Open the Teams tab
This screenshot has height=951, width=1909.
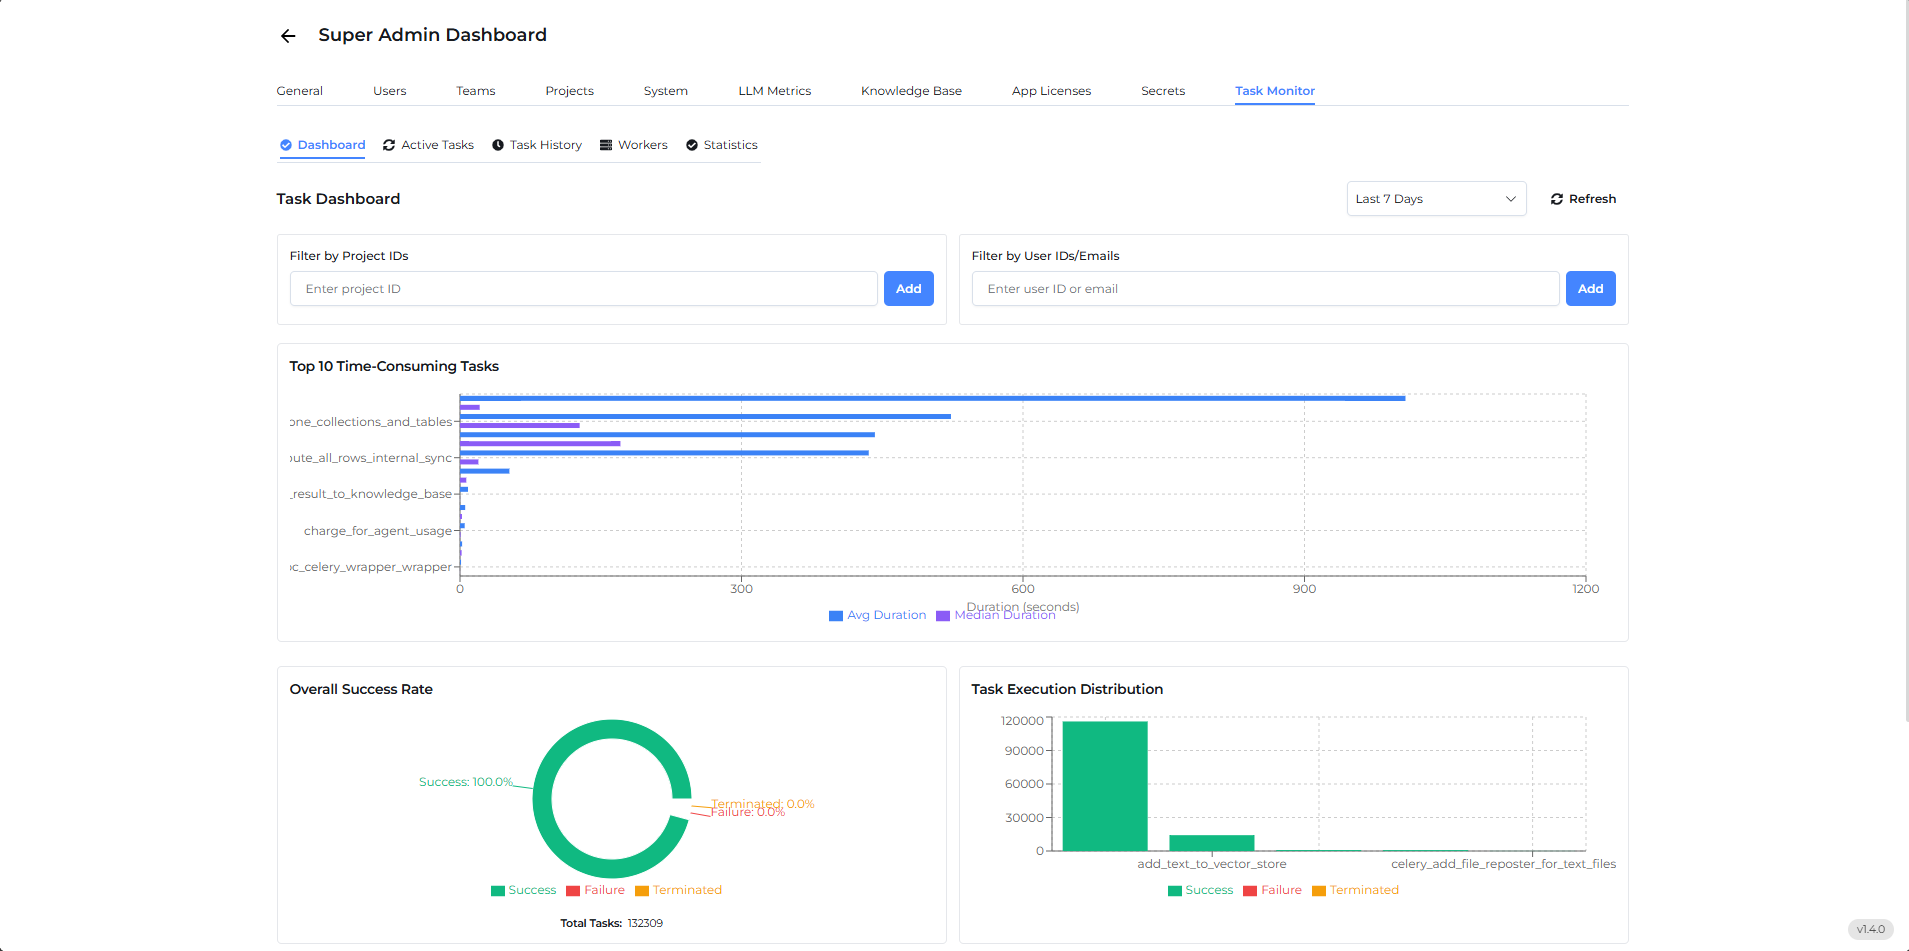pyautogui.click(x=476, y=91)
